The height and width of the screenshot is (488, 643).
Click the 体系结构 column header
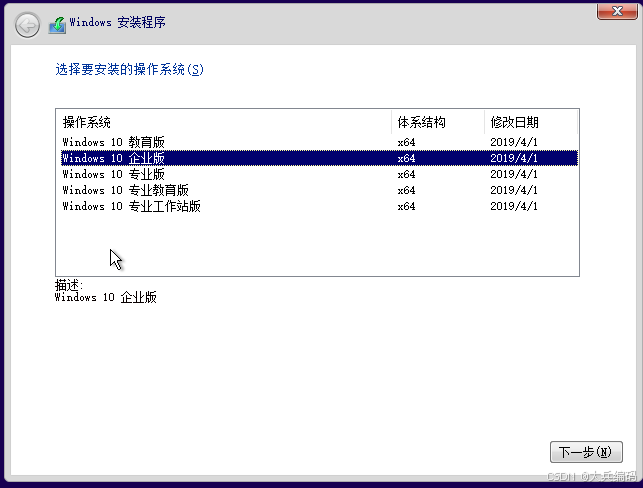[438, 122]
